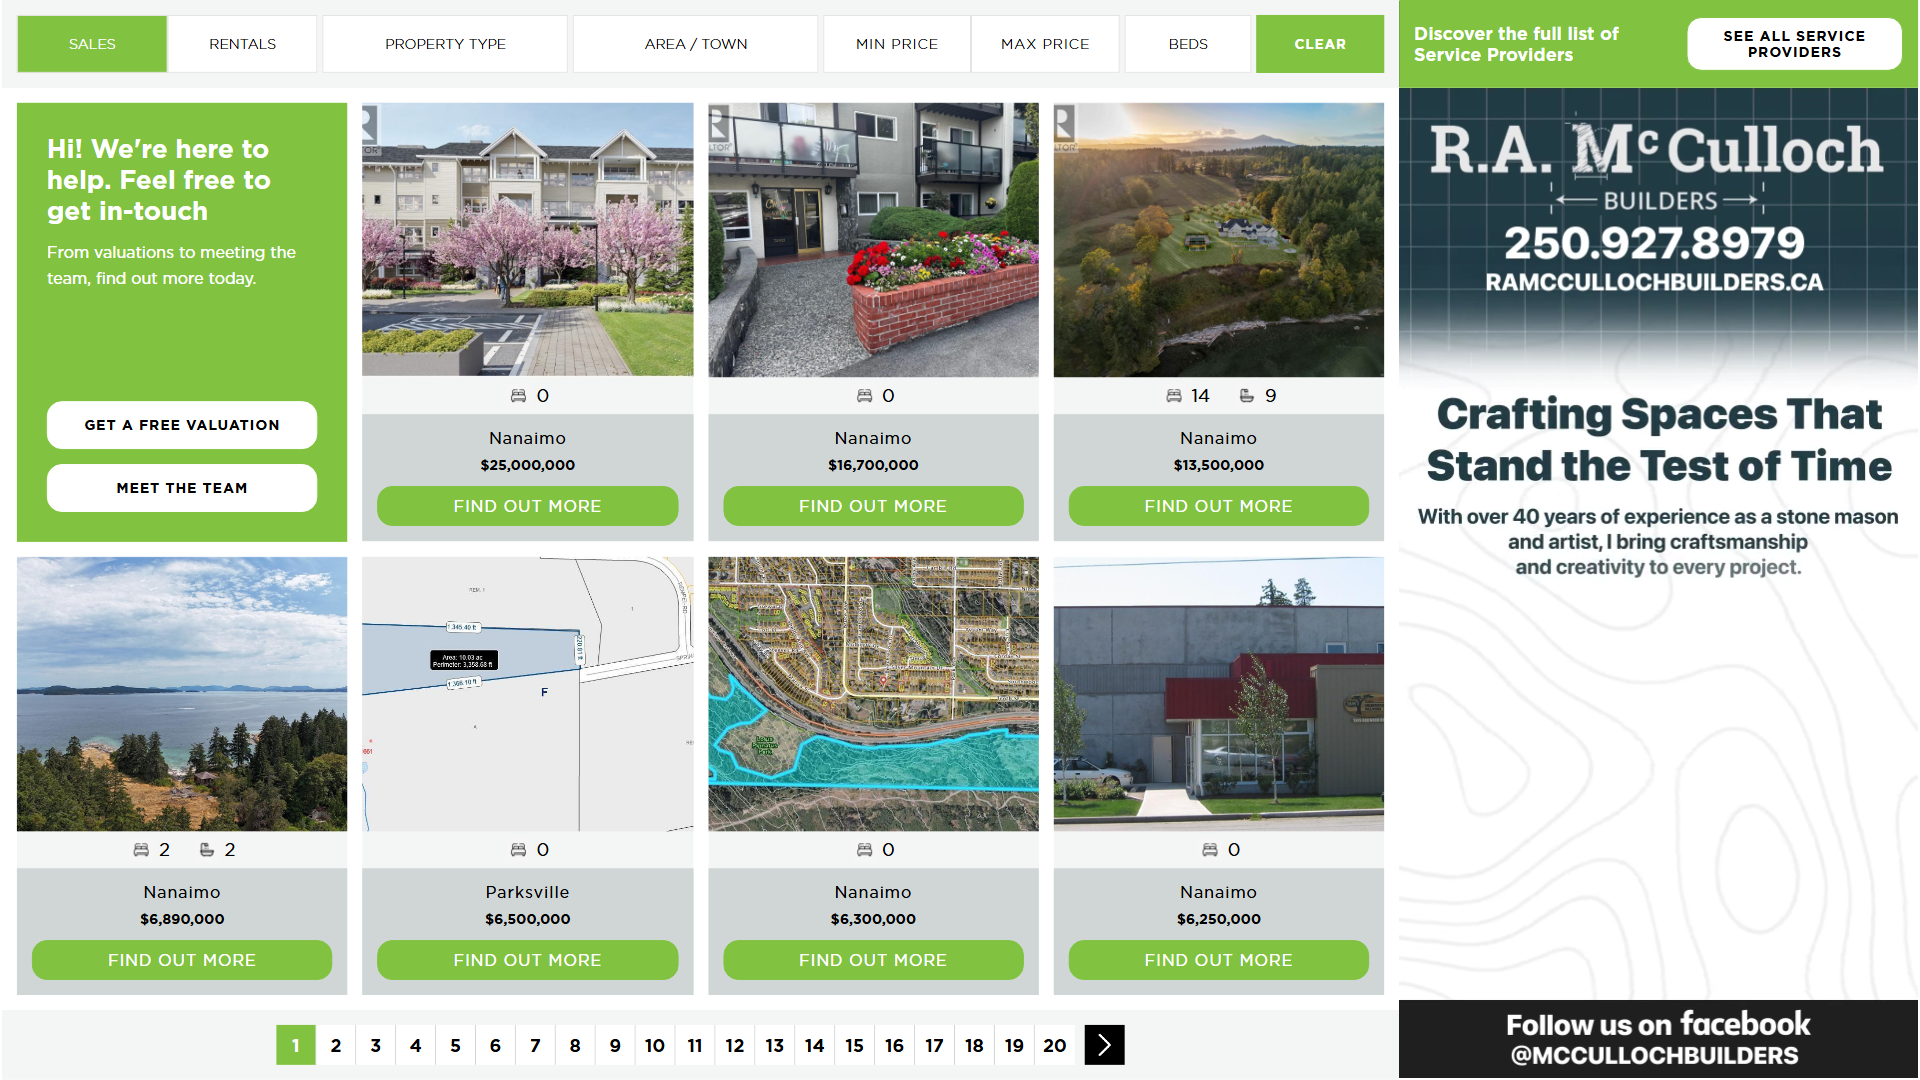
Task: Go to page 2 of listings
Action: (336, 1045)
